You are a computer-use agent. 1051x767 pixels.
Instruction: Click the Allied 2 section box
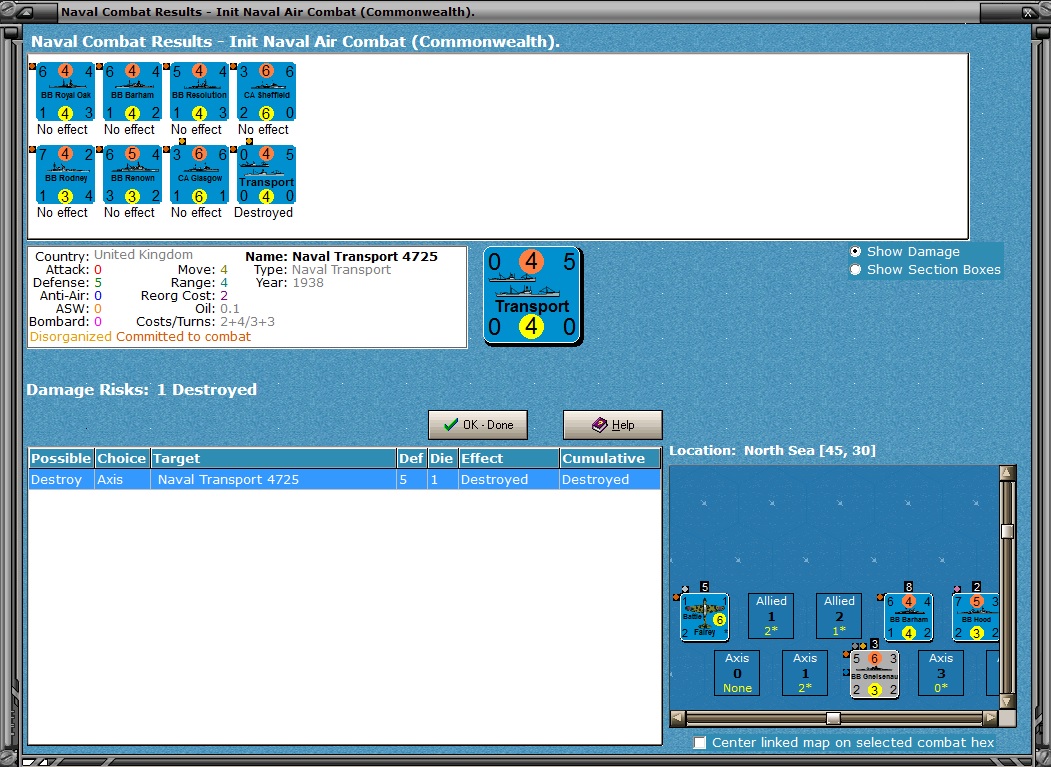click(x=839, y=615)
